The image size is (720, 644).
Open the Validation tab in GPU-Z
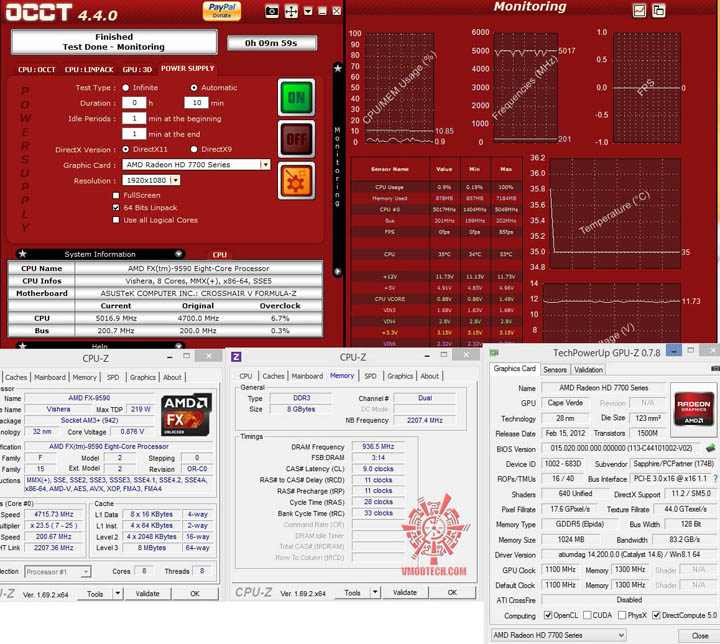[588, 369]
